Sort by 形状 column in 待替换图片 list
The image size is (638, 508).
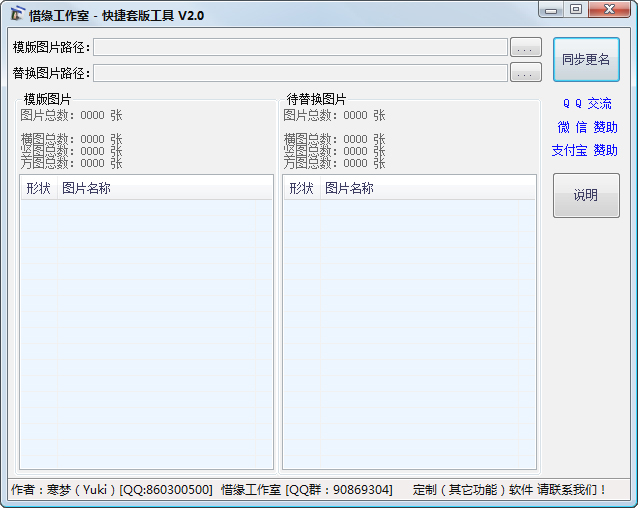301,188
